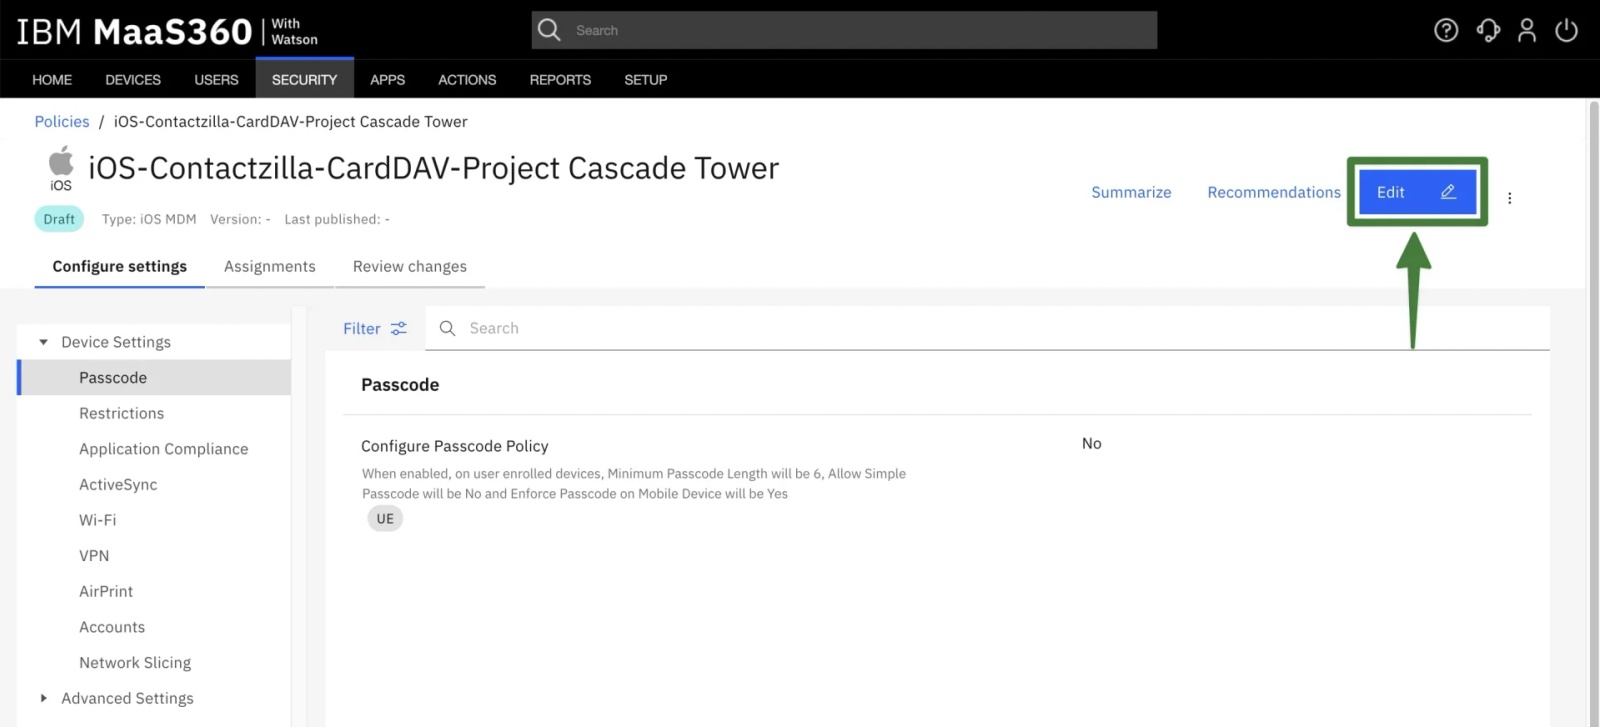Open the user profile icon
This screenshot has width=1600, height=727.
tap(1527, 30)
